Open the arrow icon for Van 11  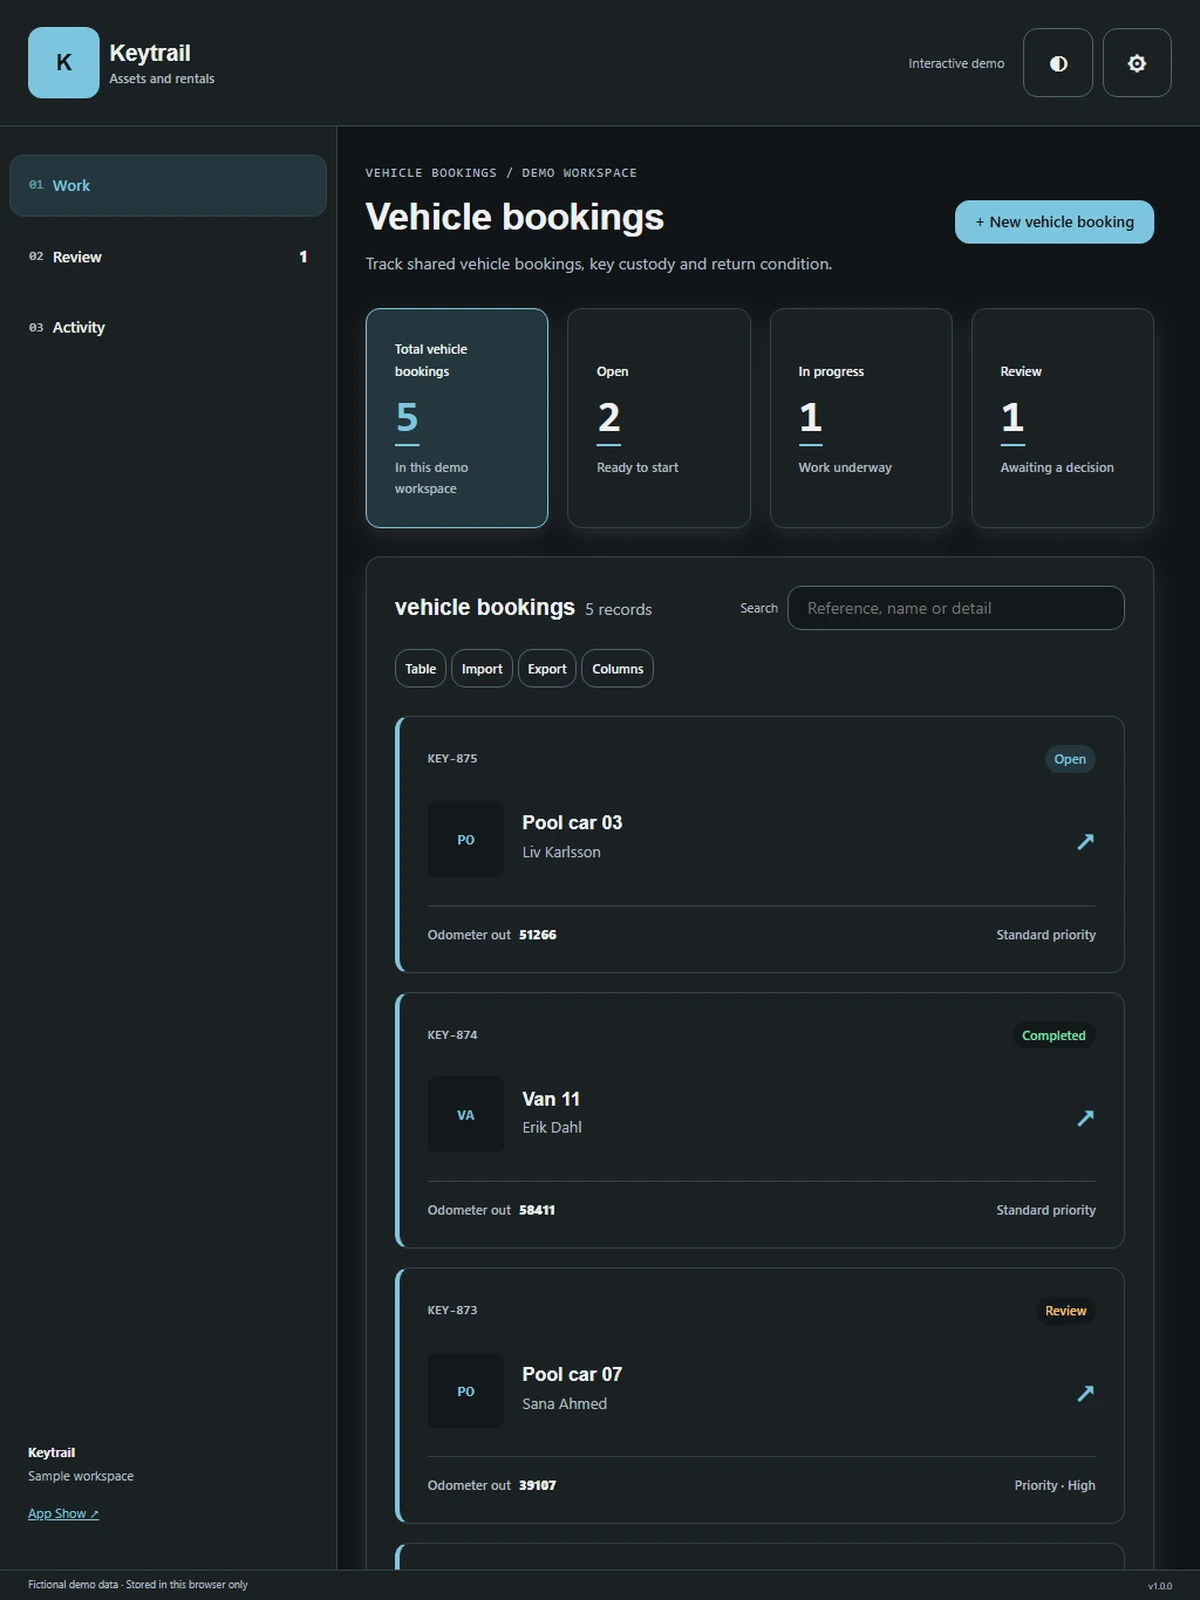pos(1085,1117)
